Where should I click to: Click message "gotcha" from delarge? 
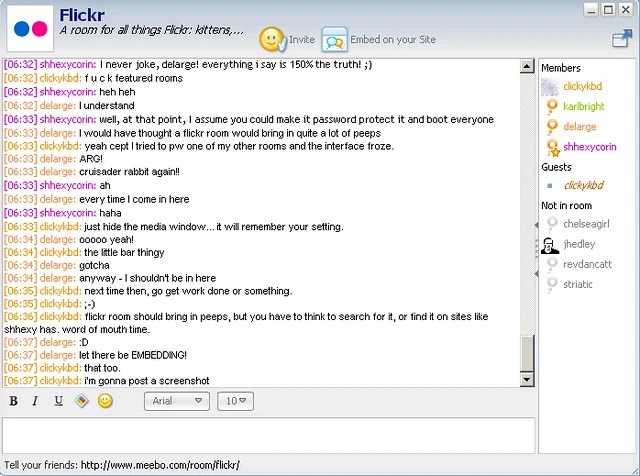coord(94,266)
